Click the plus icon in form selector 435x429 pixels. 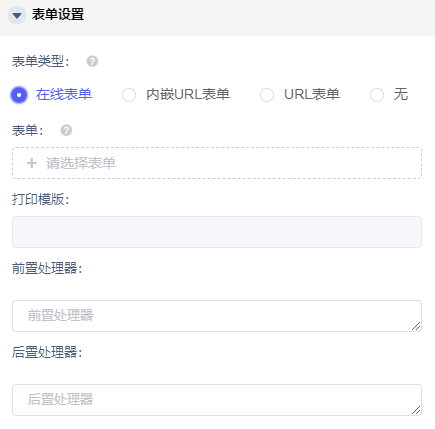(32, 163)
